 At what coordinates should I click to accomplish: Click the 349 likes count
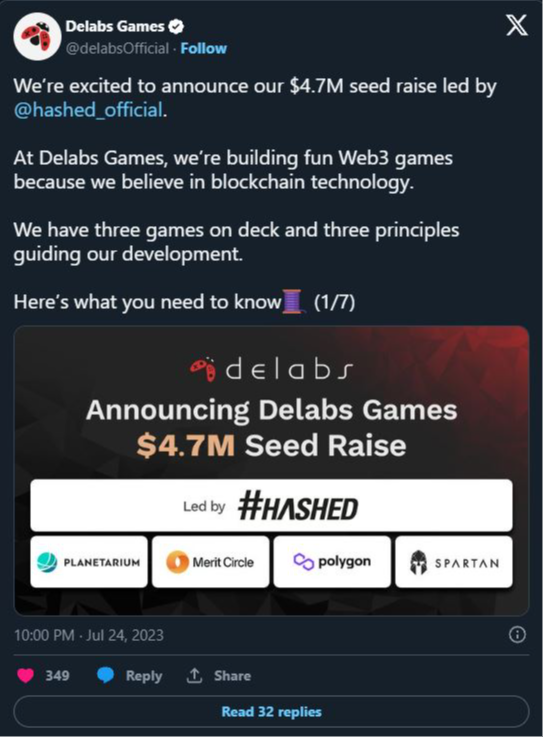tap(57, 675)
